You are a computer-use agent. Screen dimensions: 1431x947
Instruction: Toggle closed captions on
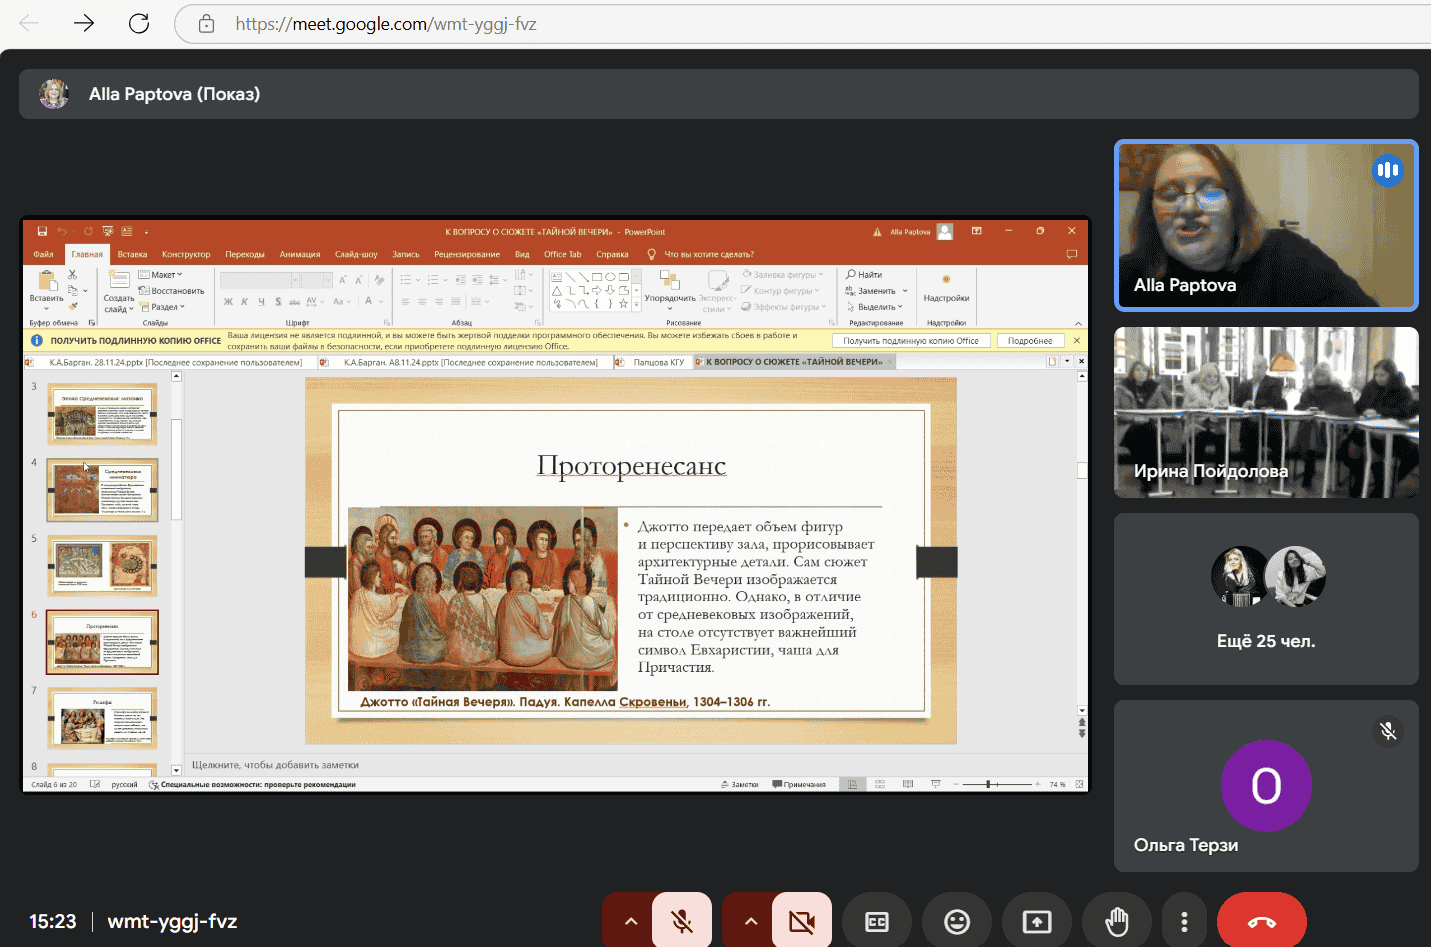[877, 921]
